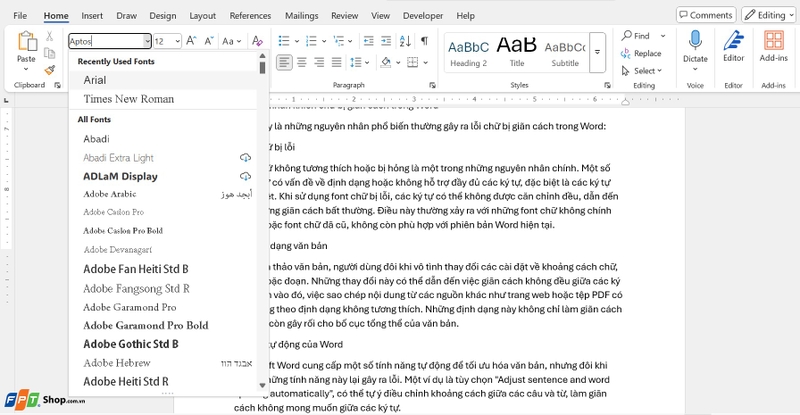Toggle show paragraph marks pilcrow

point(424,41)
